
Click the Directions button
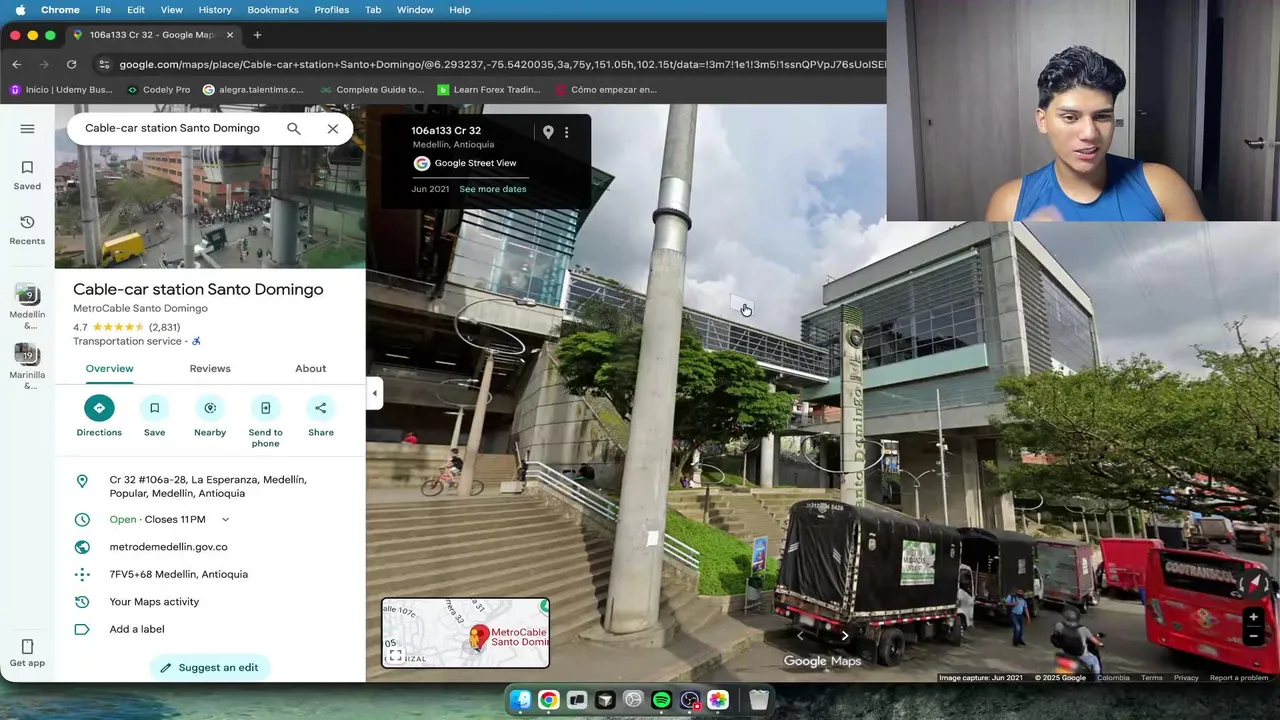tap(99, 416)
